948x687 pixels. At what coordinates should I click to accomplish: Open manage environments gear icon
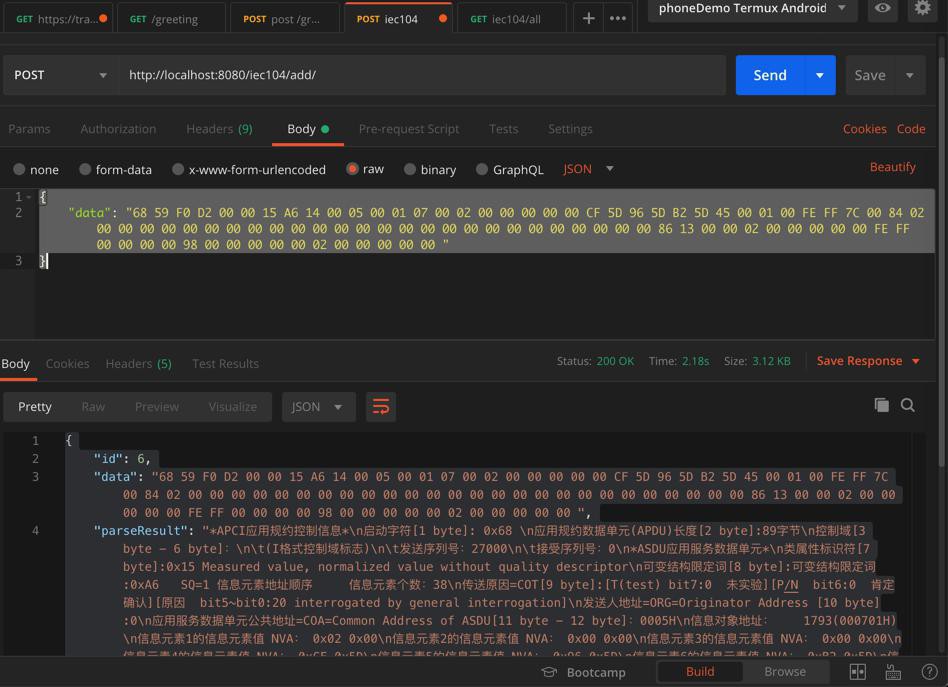pyautogui.click(x=922, y=8)
